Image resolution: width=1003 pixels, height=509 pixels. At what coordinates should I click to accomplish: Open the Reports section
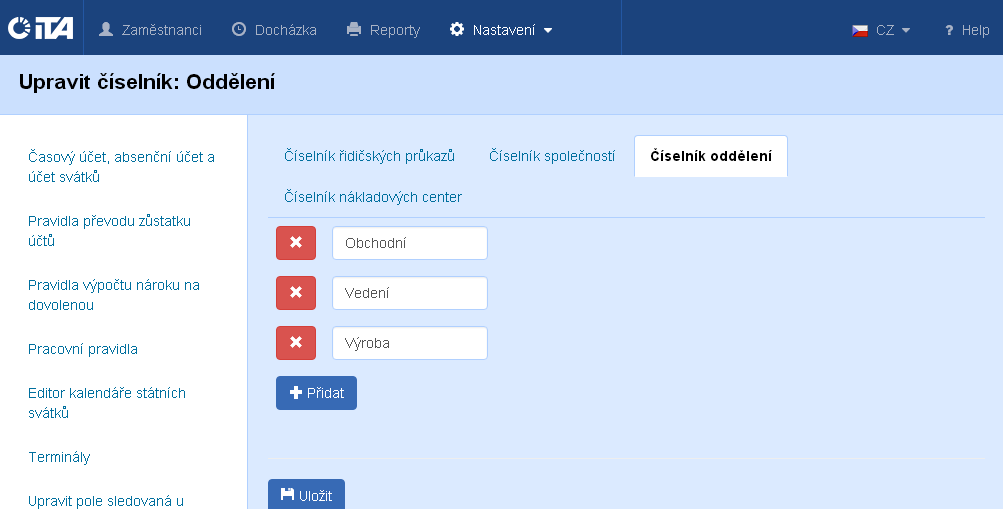click(383, 30)
